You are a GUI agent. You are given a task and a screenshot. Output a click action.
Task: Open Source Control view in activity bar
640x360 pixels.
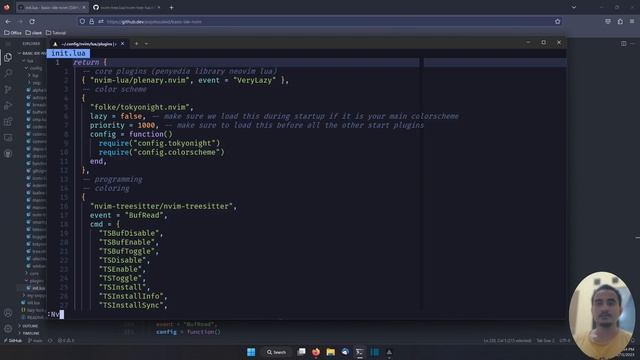(x=8, y=89)
